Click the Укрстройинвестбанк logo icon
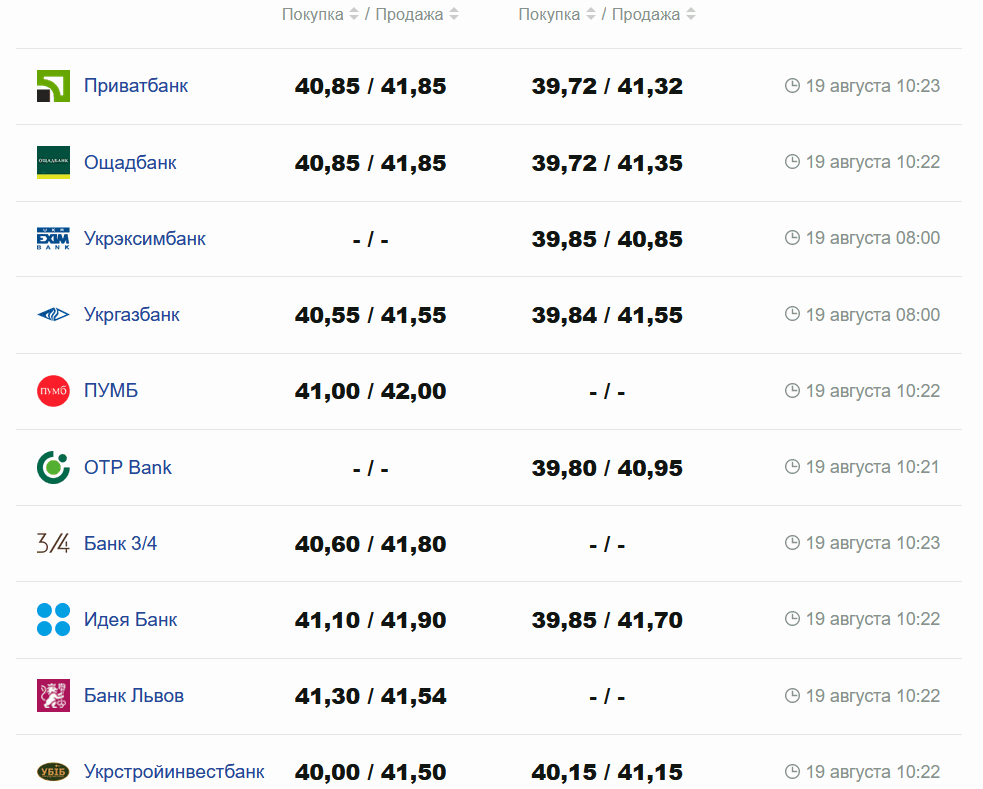 pyautogui.click(x=53, y=772)
